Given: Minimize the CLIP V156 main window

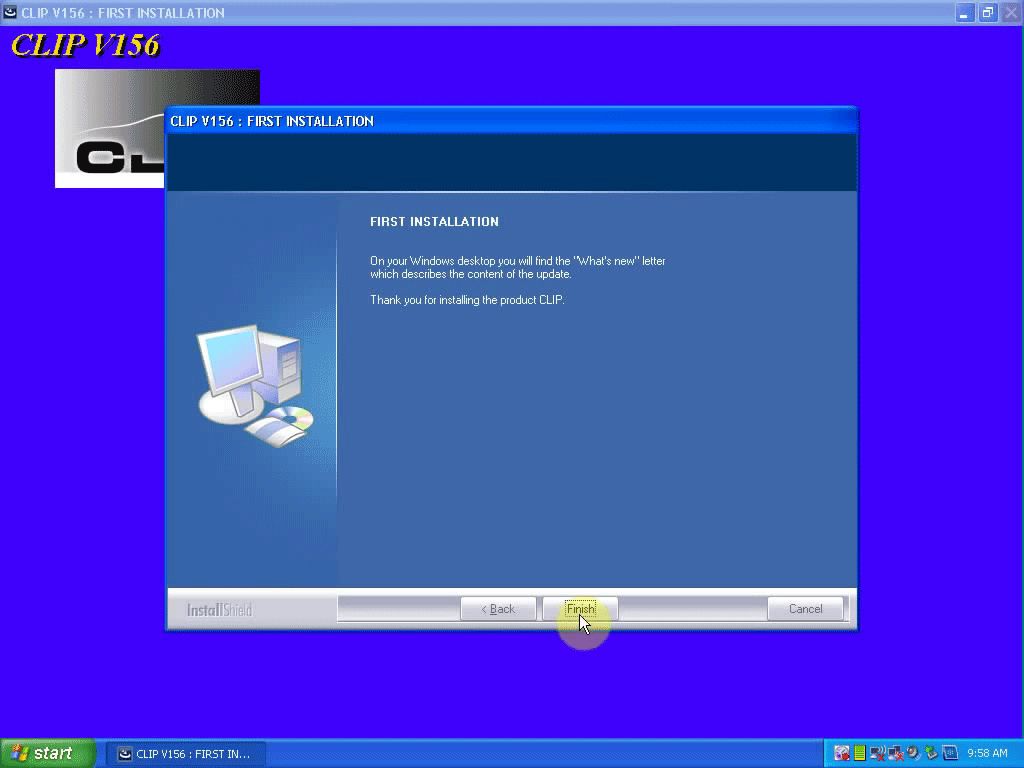Looking at the screenshot, I should [964, 12].
